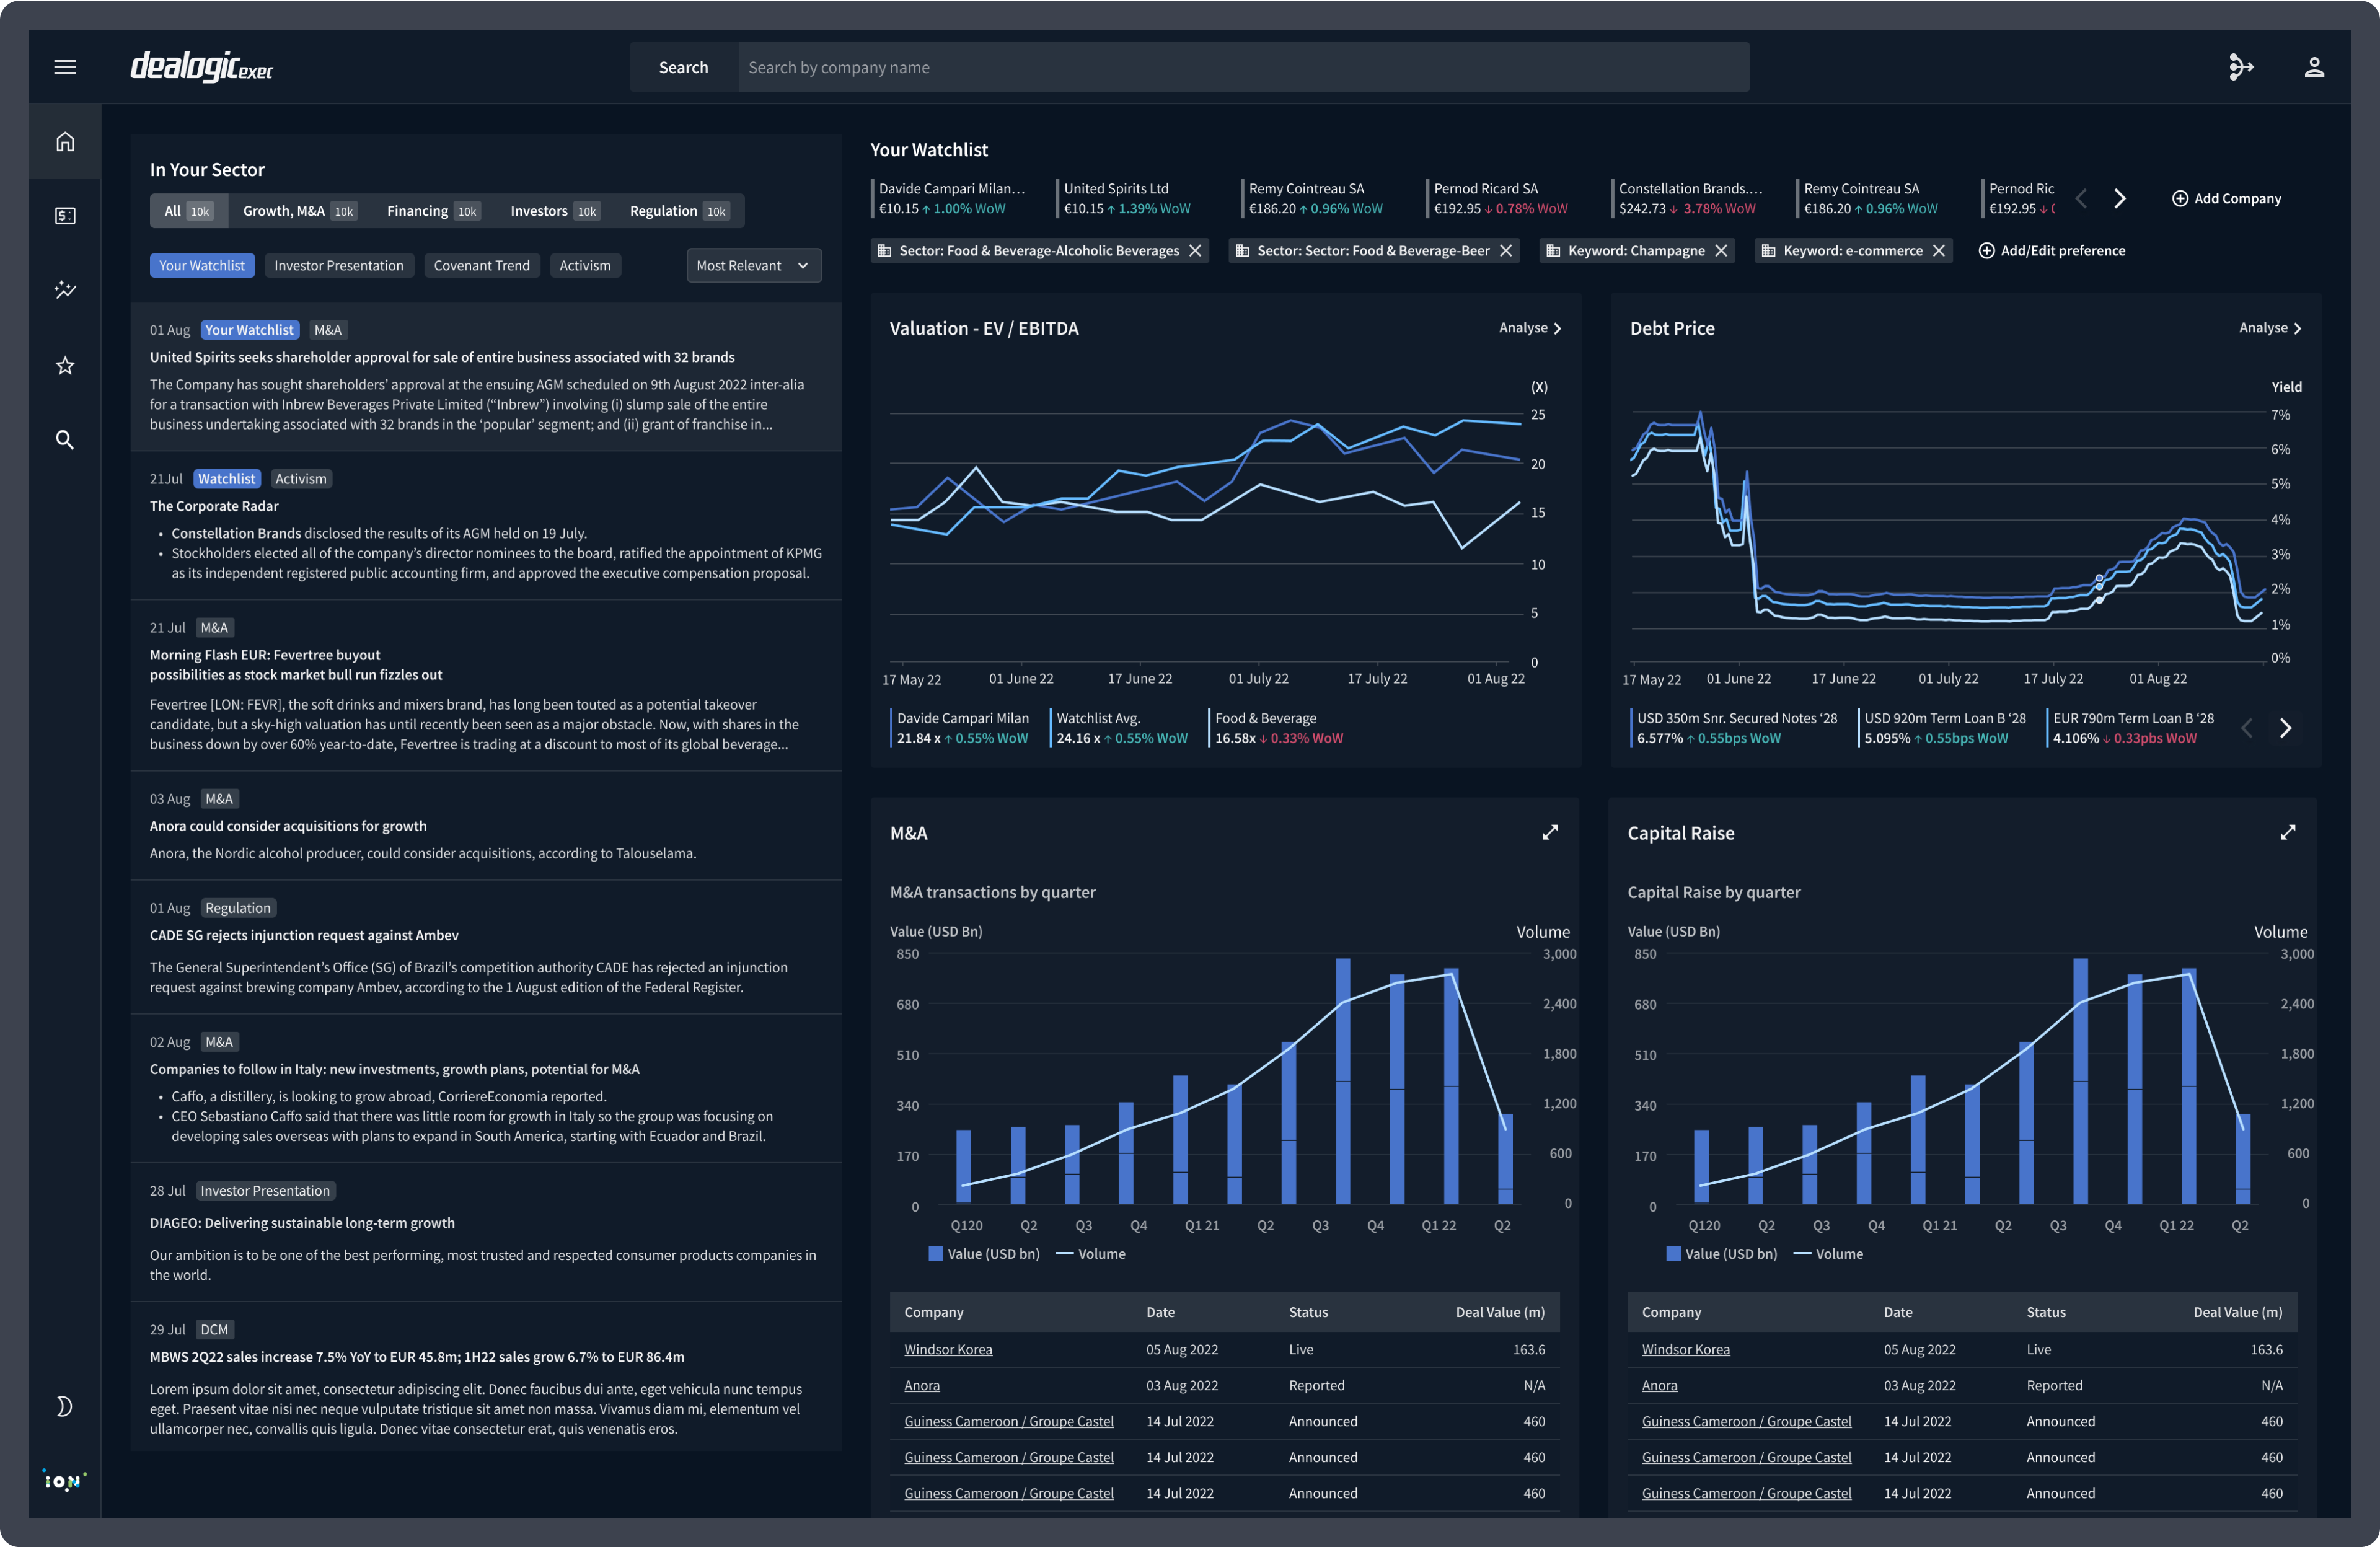Expand the Capital Raise panel fullscreen
Viewport: 2380px width, 1547px height.
[2287, 833]
